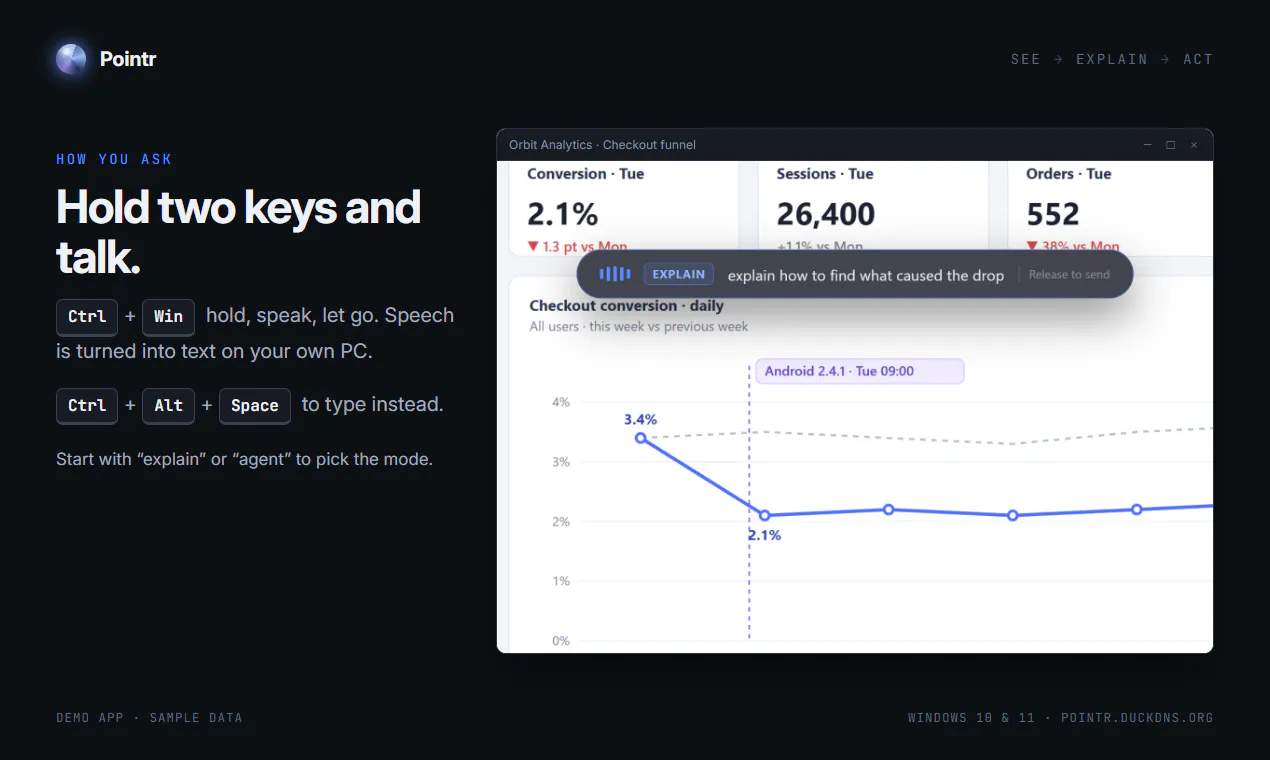Image resolution: width=1270 pixels, height=760 pixels.
Task: Click the 552 orders value
Action: (1053, 214)
